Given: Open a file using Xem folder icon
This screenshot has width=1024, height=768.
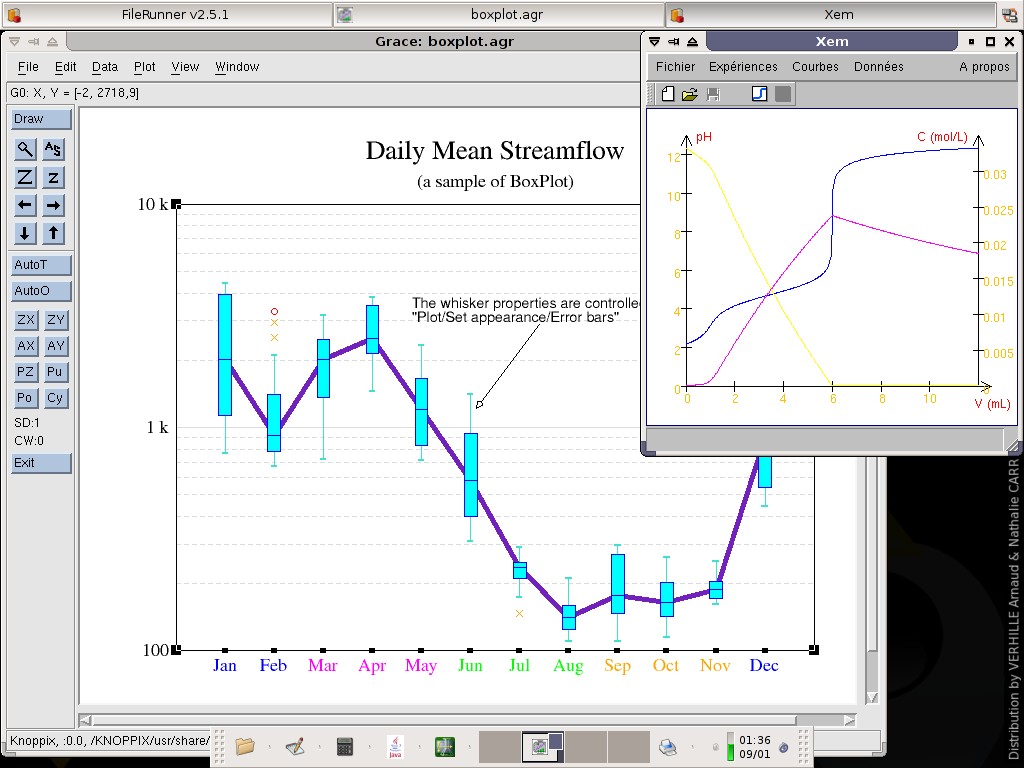Looking at the screenshot, I should point(689,94).
